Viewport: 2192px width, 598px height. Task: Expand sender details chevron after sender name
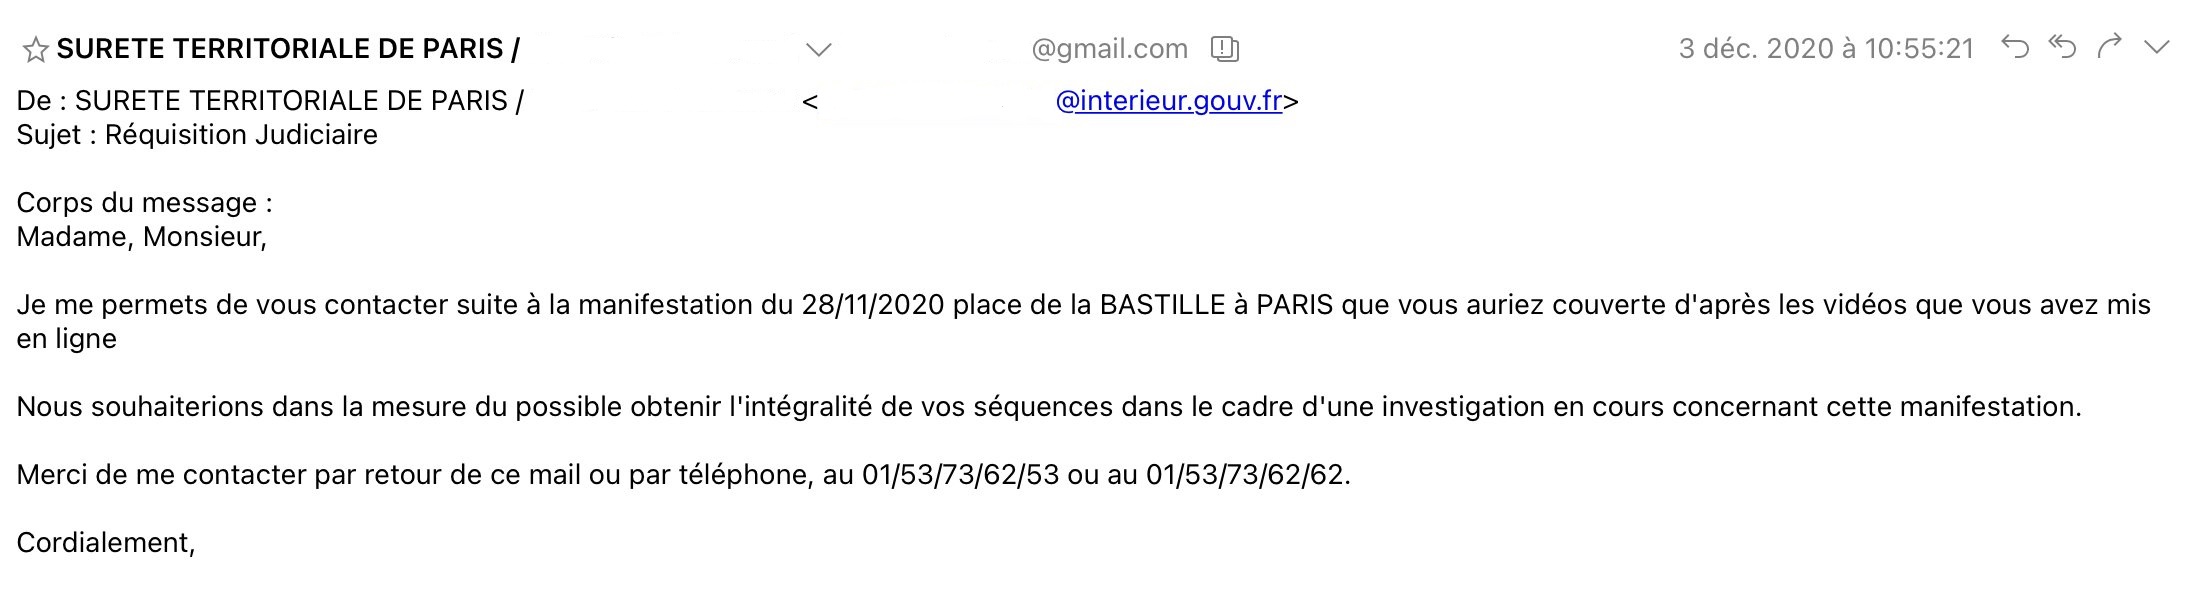click(819, 49)
